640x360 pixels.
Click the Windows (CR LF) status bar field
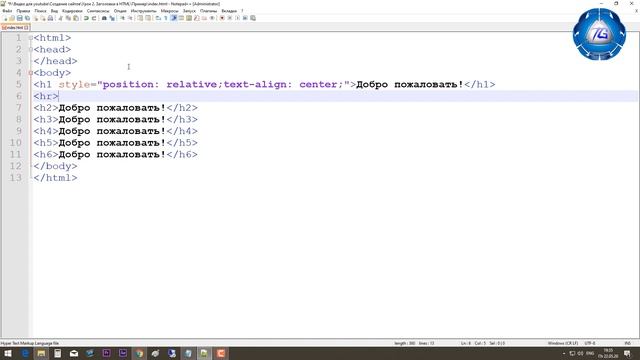[x=563, y=343]
